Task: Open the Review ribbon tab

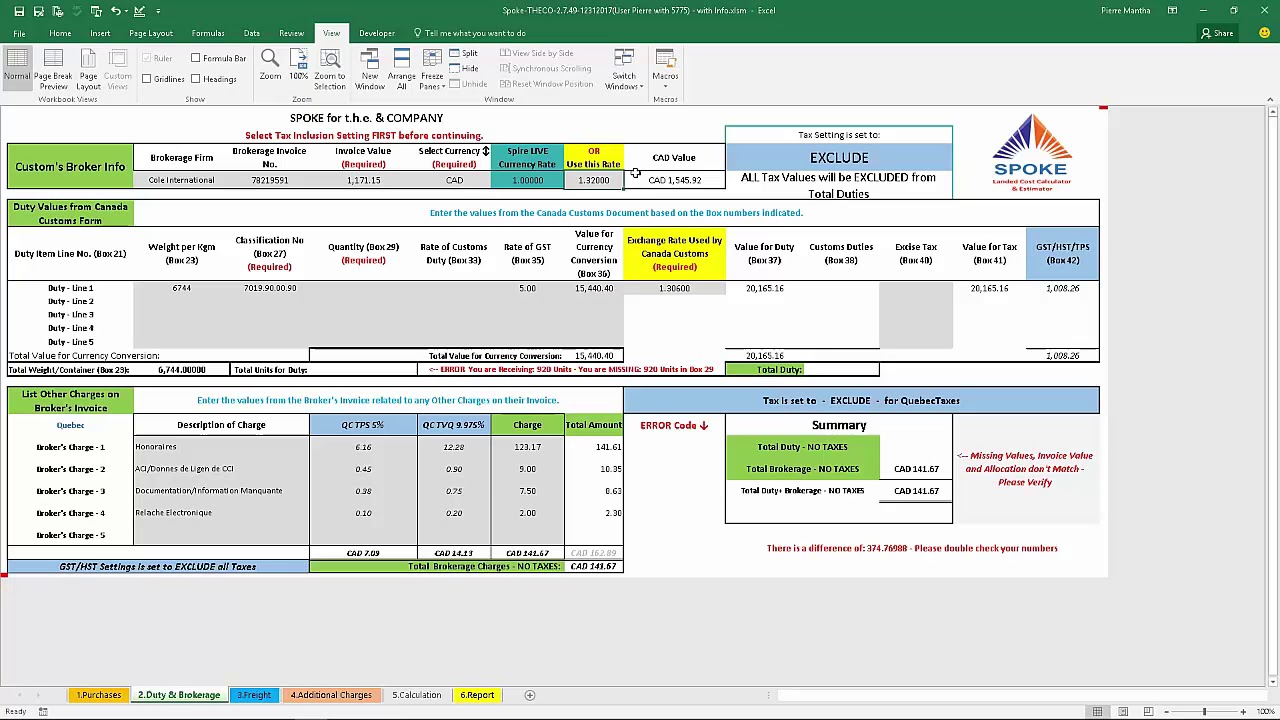Action: tap(291, 33)
